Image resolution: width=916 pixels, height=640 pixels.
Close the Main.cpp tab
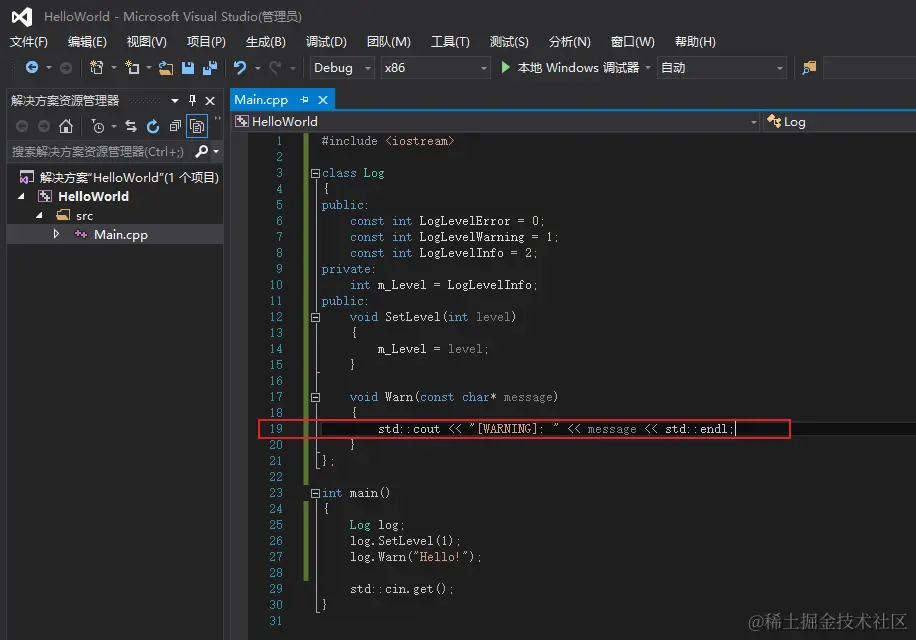click(x=322, y=100)
